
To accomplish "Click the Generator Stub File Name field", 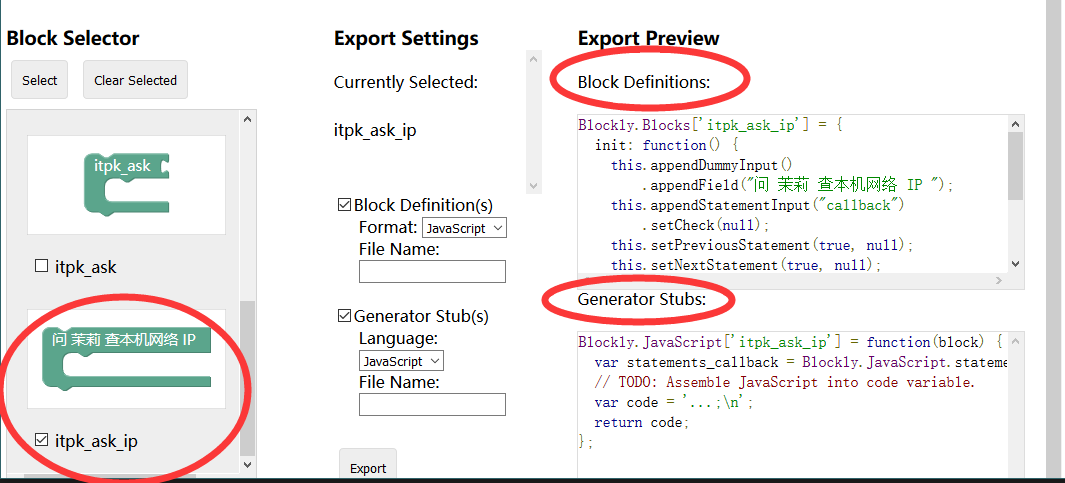I will [x=433, y=404].
